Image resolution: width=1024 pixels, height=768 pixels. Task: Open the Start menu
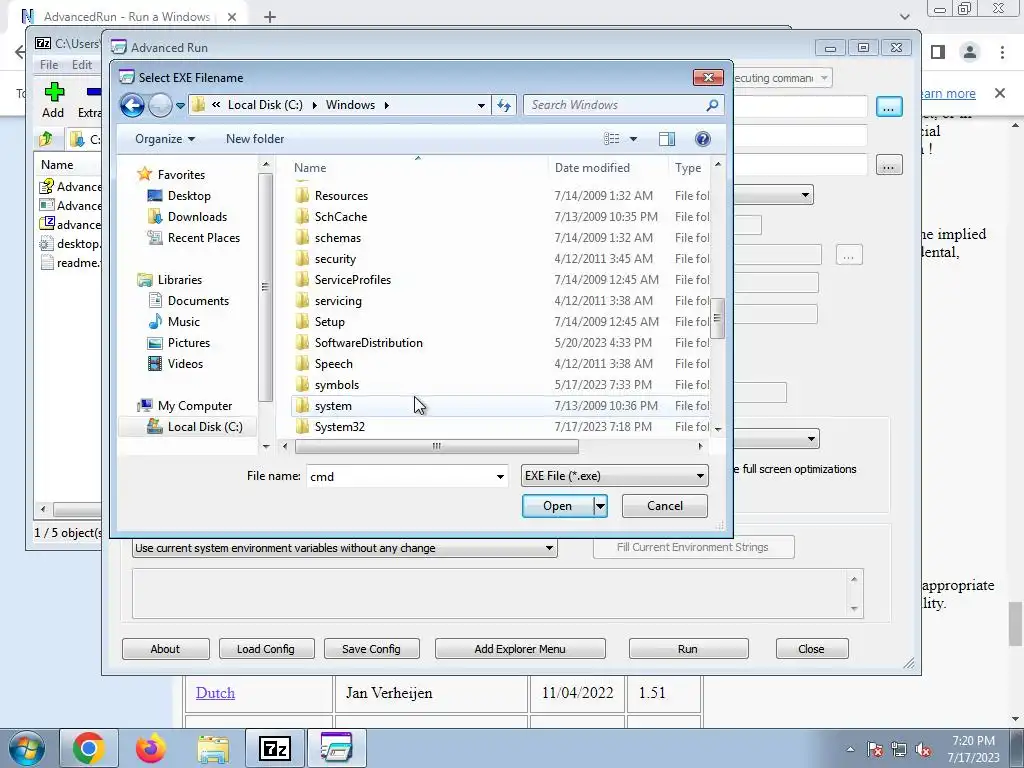27,749
